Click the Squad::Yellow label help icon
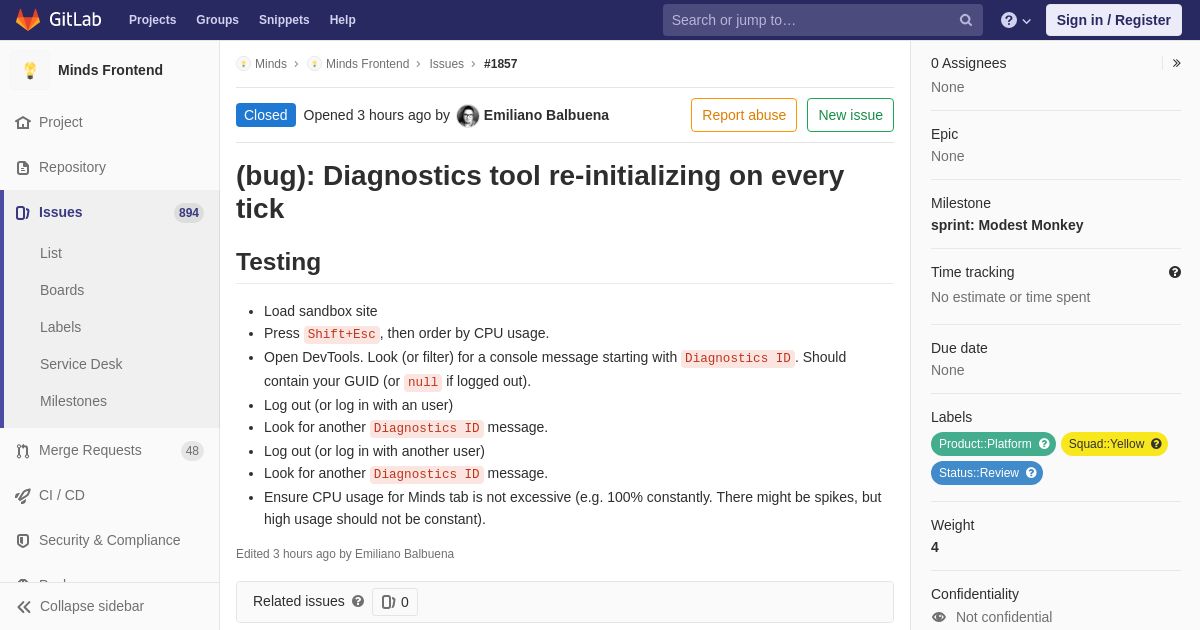Screen dimensions: 1200x630 [x=1156, y=444]
